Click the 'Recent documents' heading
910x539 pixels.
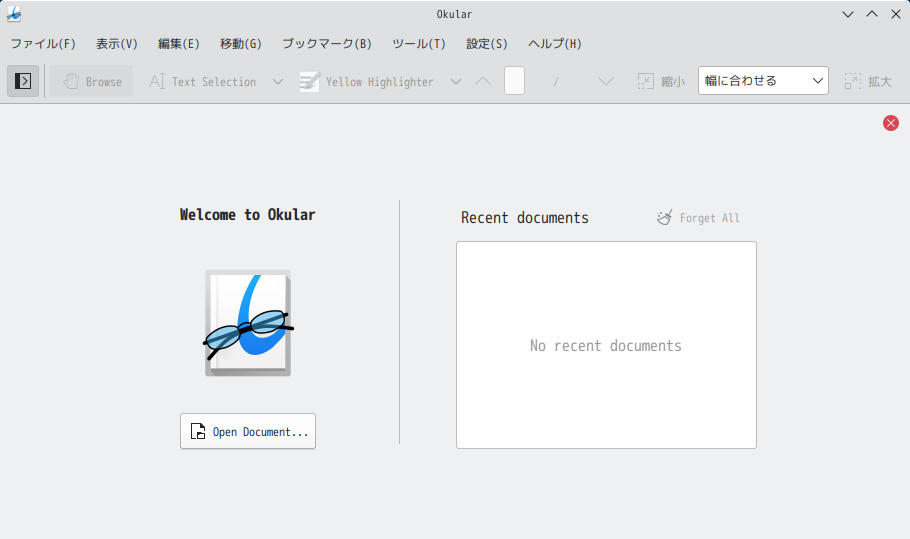tap(525, 218)
